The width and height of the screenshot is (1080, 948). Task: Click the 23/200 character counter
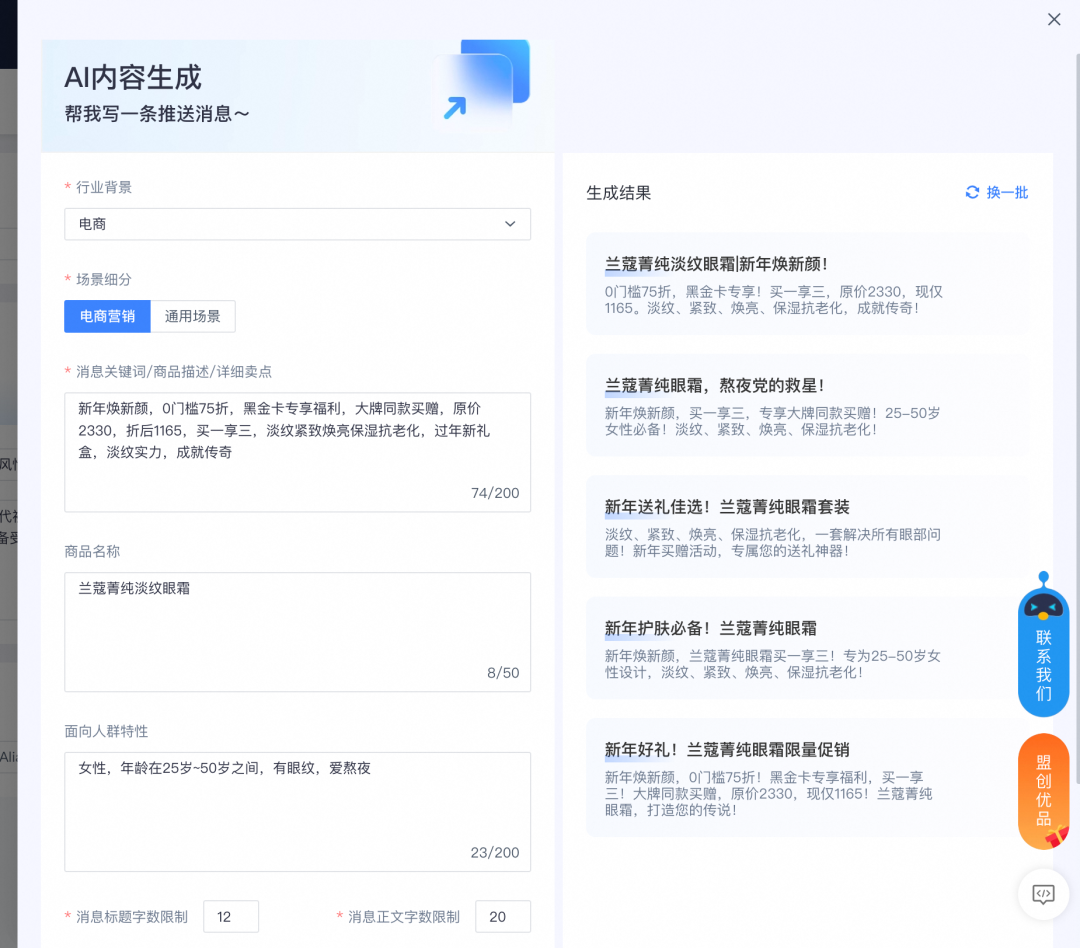pyautogui.click(x=495, y=852)
